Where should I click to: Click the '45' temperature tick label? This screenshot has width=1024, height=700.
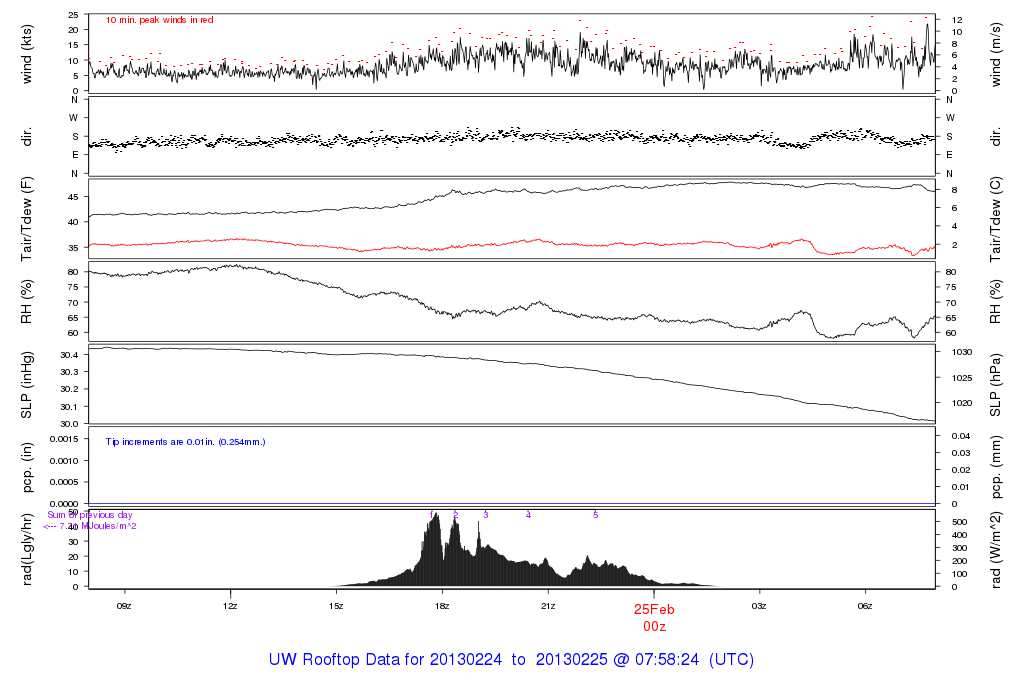[73, 197]
